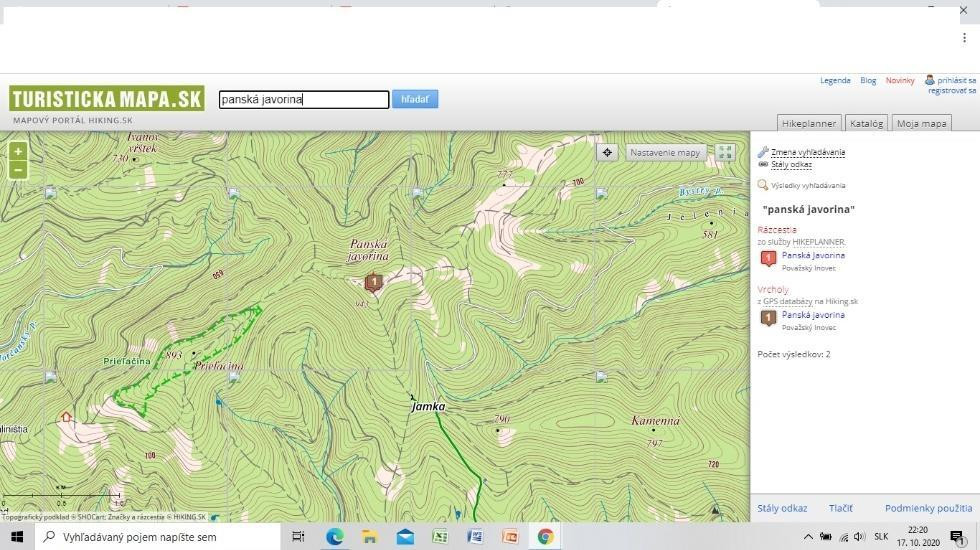Screen dimensions: 980x550
Task: Toggle fullscreen map view icon
Action: [x=725, y=152]
